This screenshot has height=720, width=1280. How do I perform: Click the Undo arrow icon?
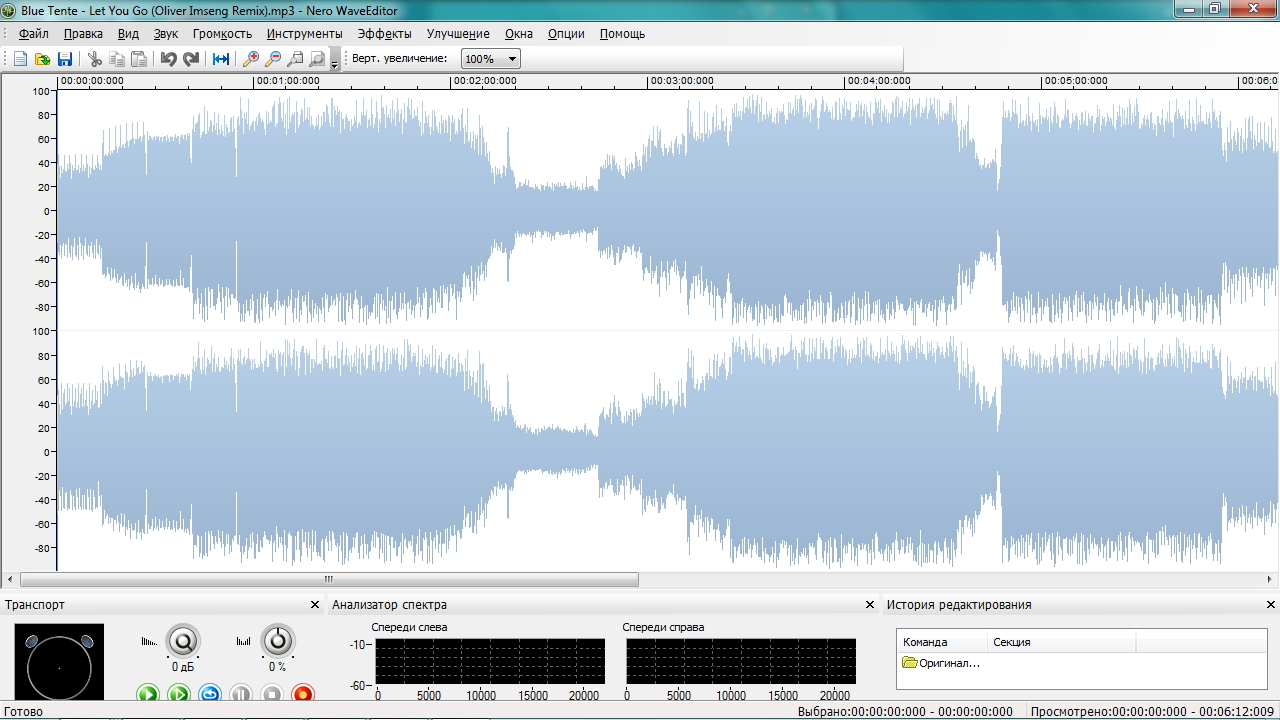(x=168, y=59)
